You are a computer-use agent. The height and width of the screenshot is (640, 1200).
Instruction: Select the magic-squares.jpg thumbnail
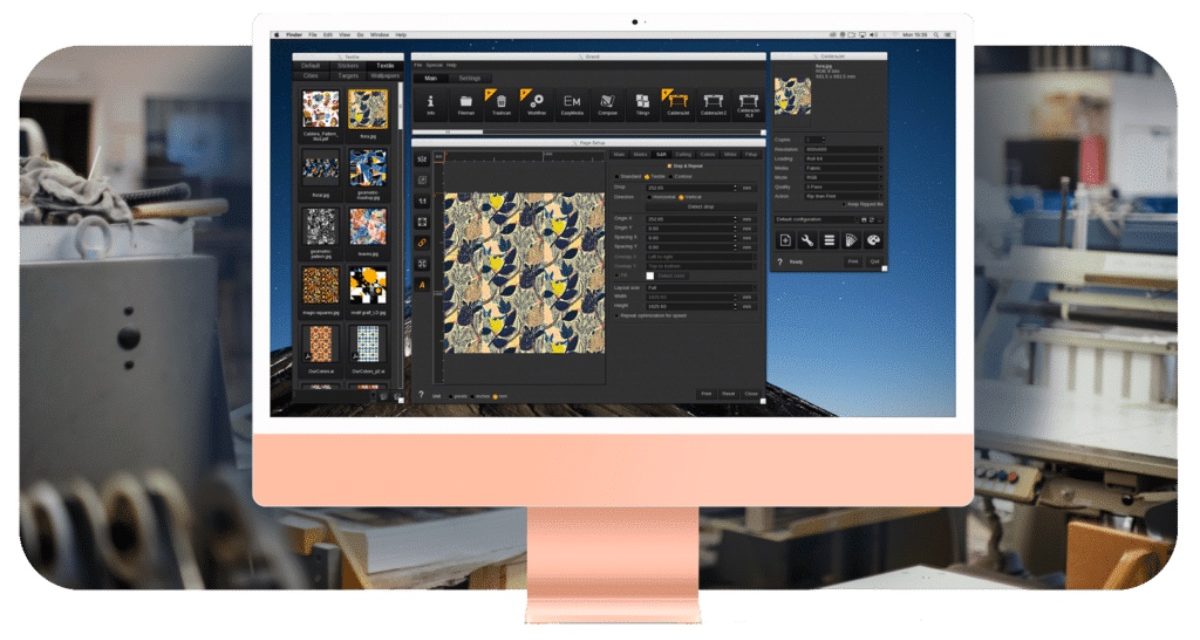pyautogui.click(x=321, y=286)
